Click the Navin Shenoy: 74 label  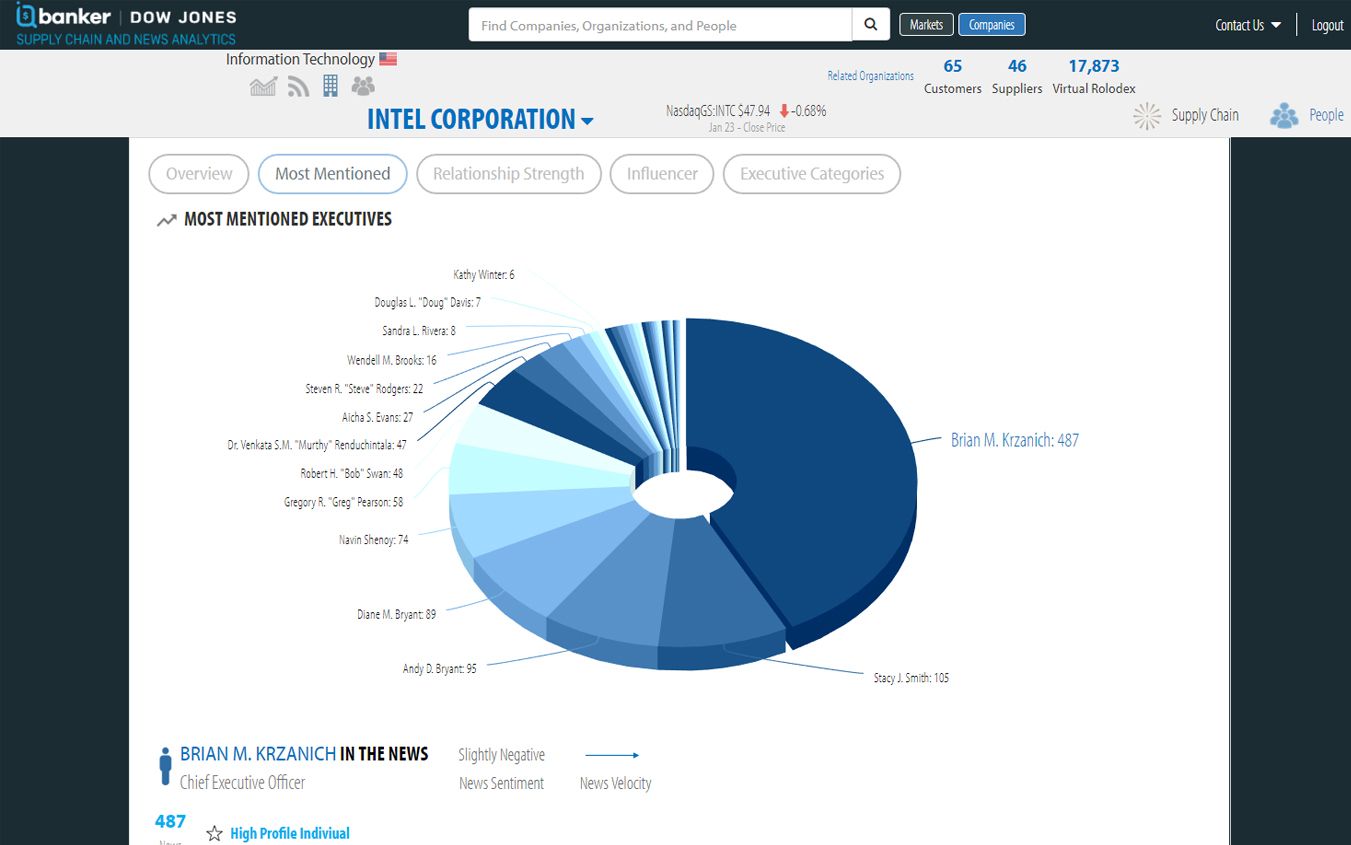pyautogui.click(x=374, y=540)
